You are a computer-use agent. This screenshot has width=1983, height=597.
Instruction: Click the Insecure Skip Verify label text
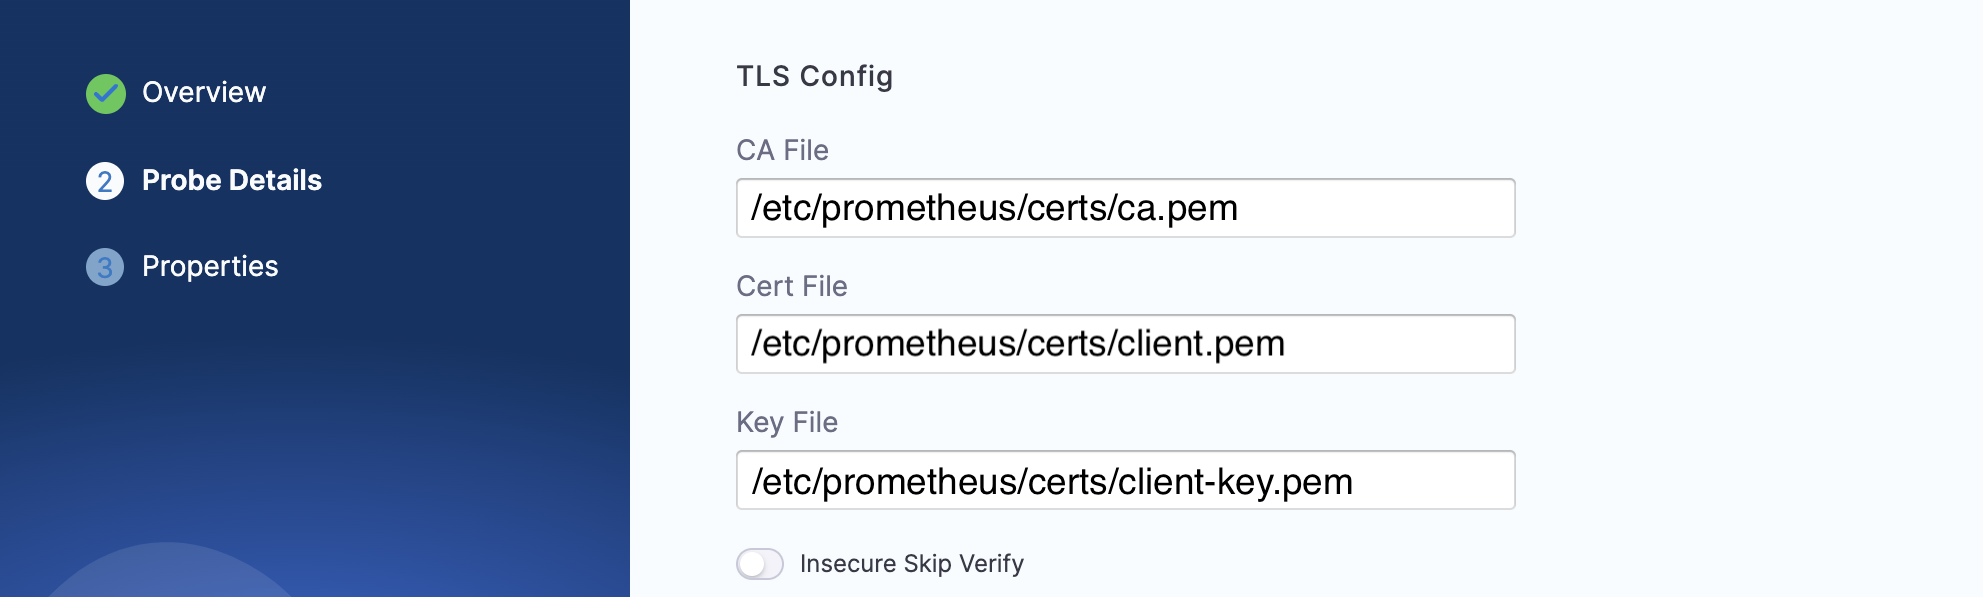pyautogui.click(x=911, y=564)
